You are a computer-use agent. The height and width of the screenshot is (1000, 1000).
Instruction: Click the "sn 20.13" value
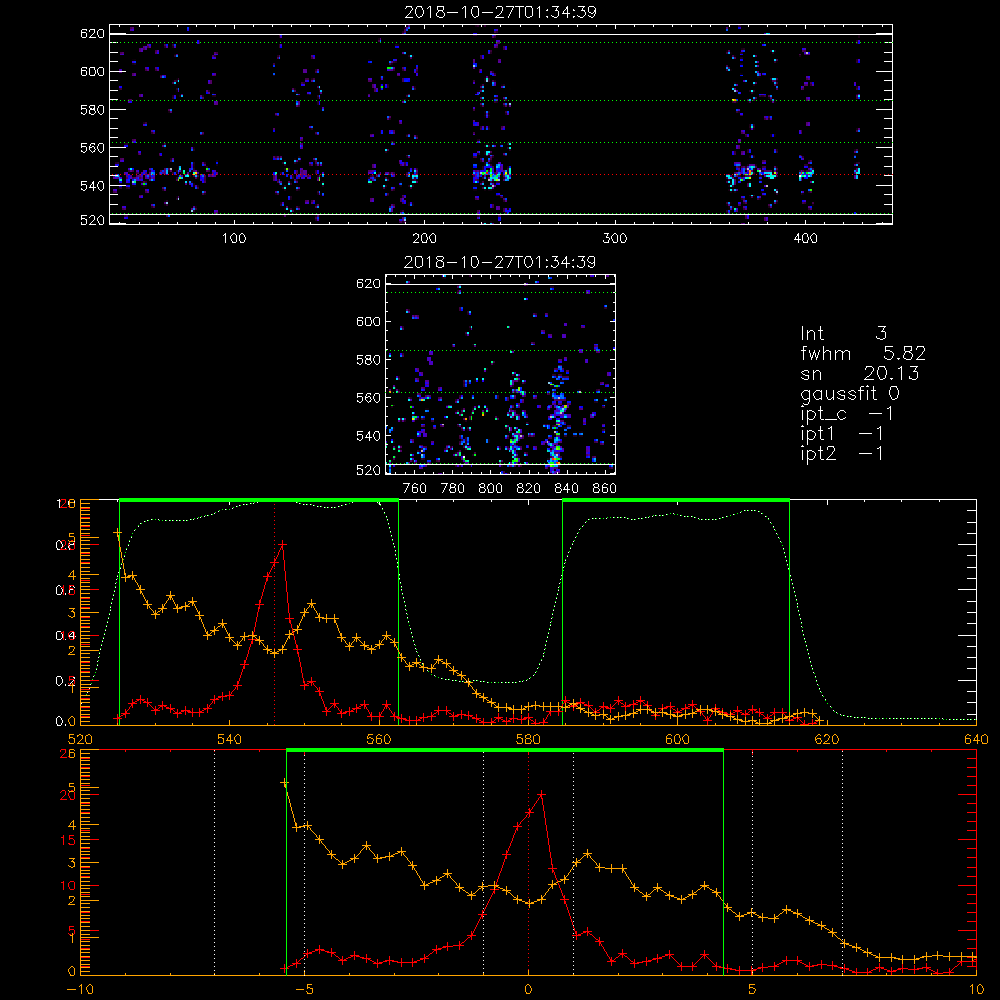point(860,373)
